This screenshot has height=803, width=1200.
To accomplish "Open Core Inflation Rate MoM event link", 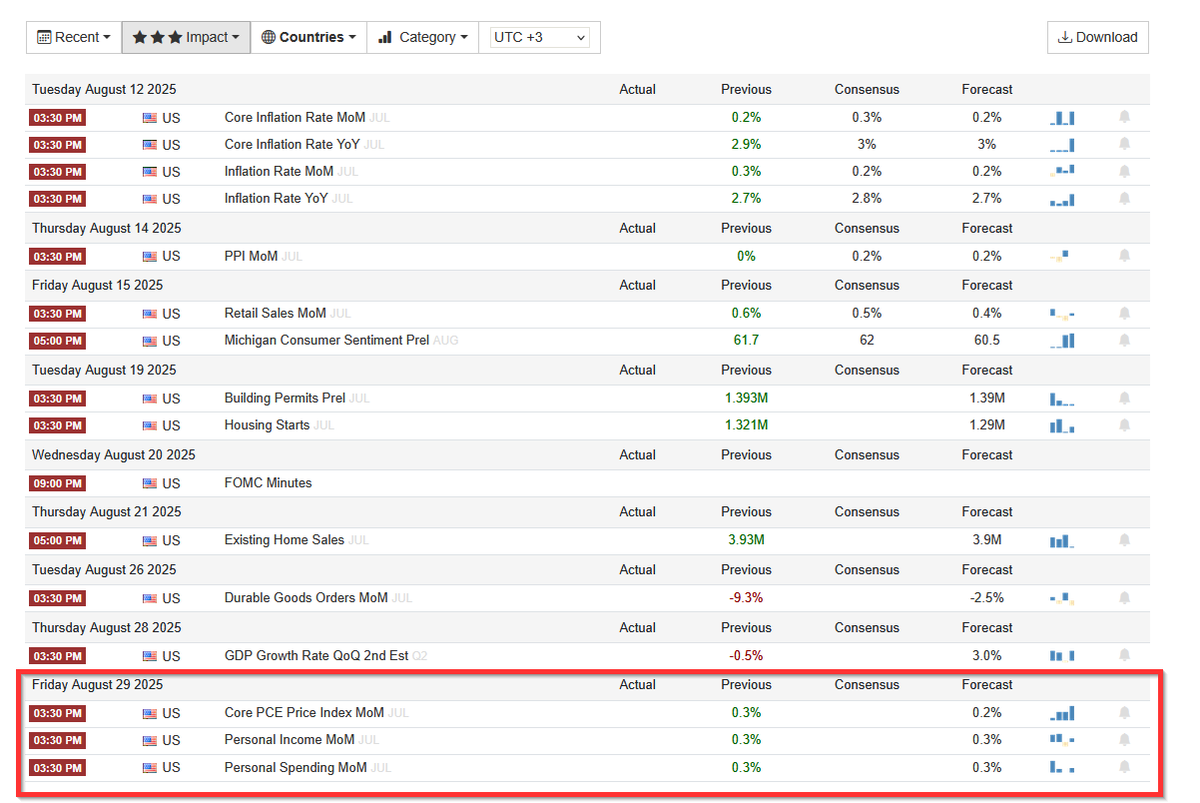I will tap(295, 117).
